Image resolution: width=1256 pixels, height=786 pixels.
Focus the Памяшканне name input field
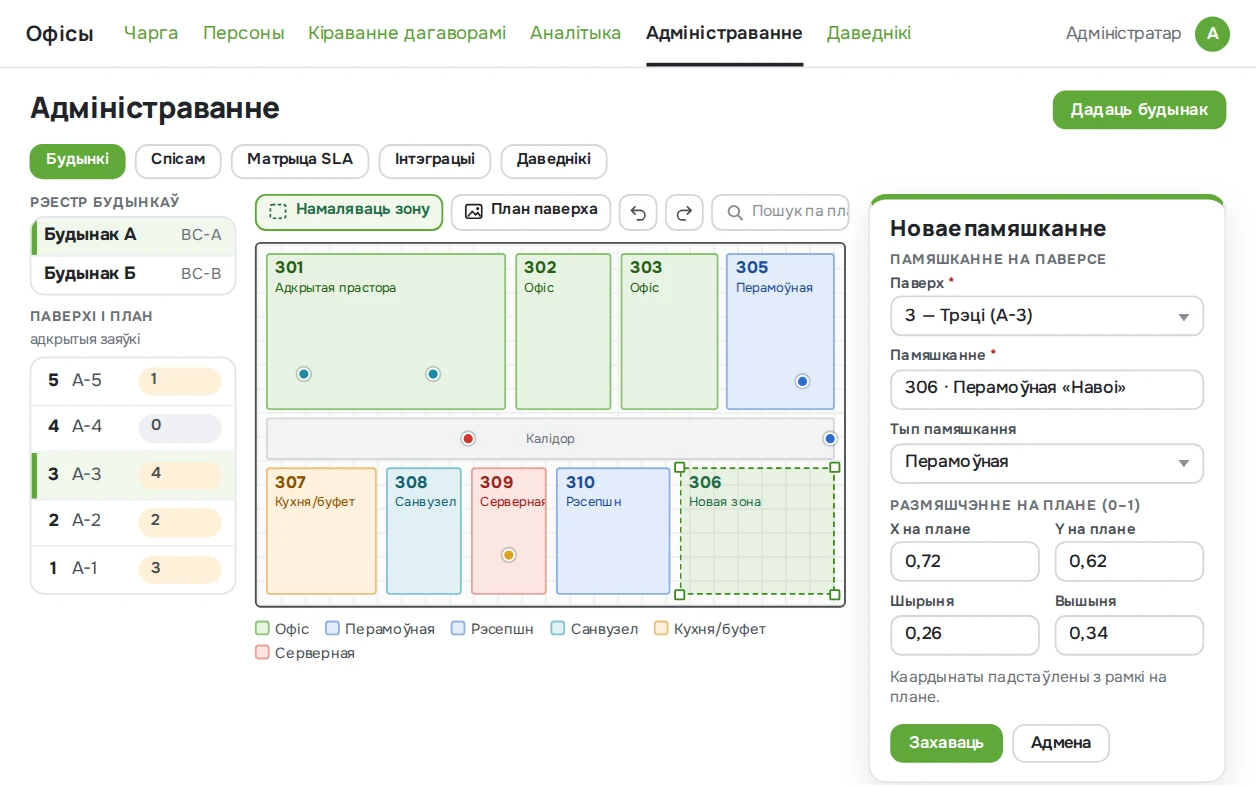click(1047, 389)
